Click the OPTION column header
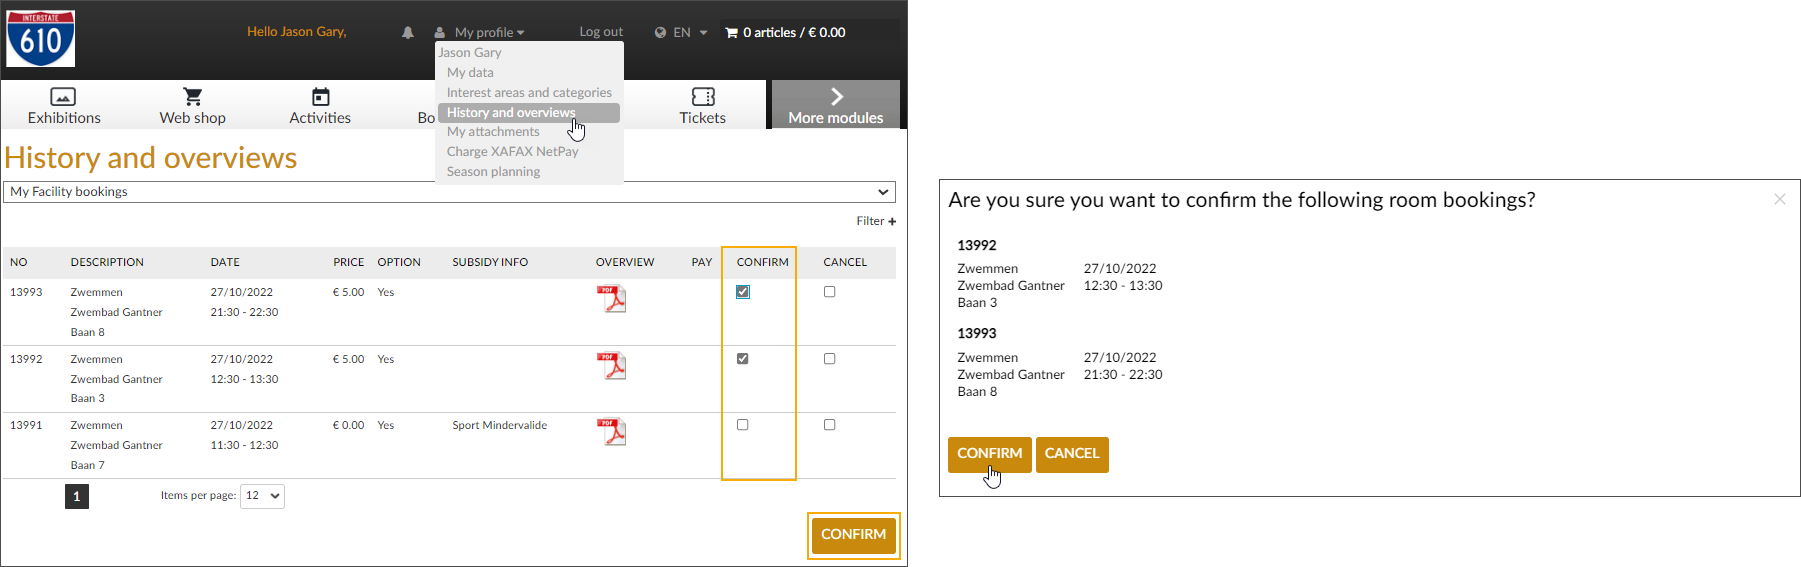The height and width of the screenshot is (567, 1801). point(399,262)
